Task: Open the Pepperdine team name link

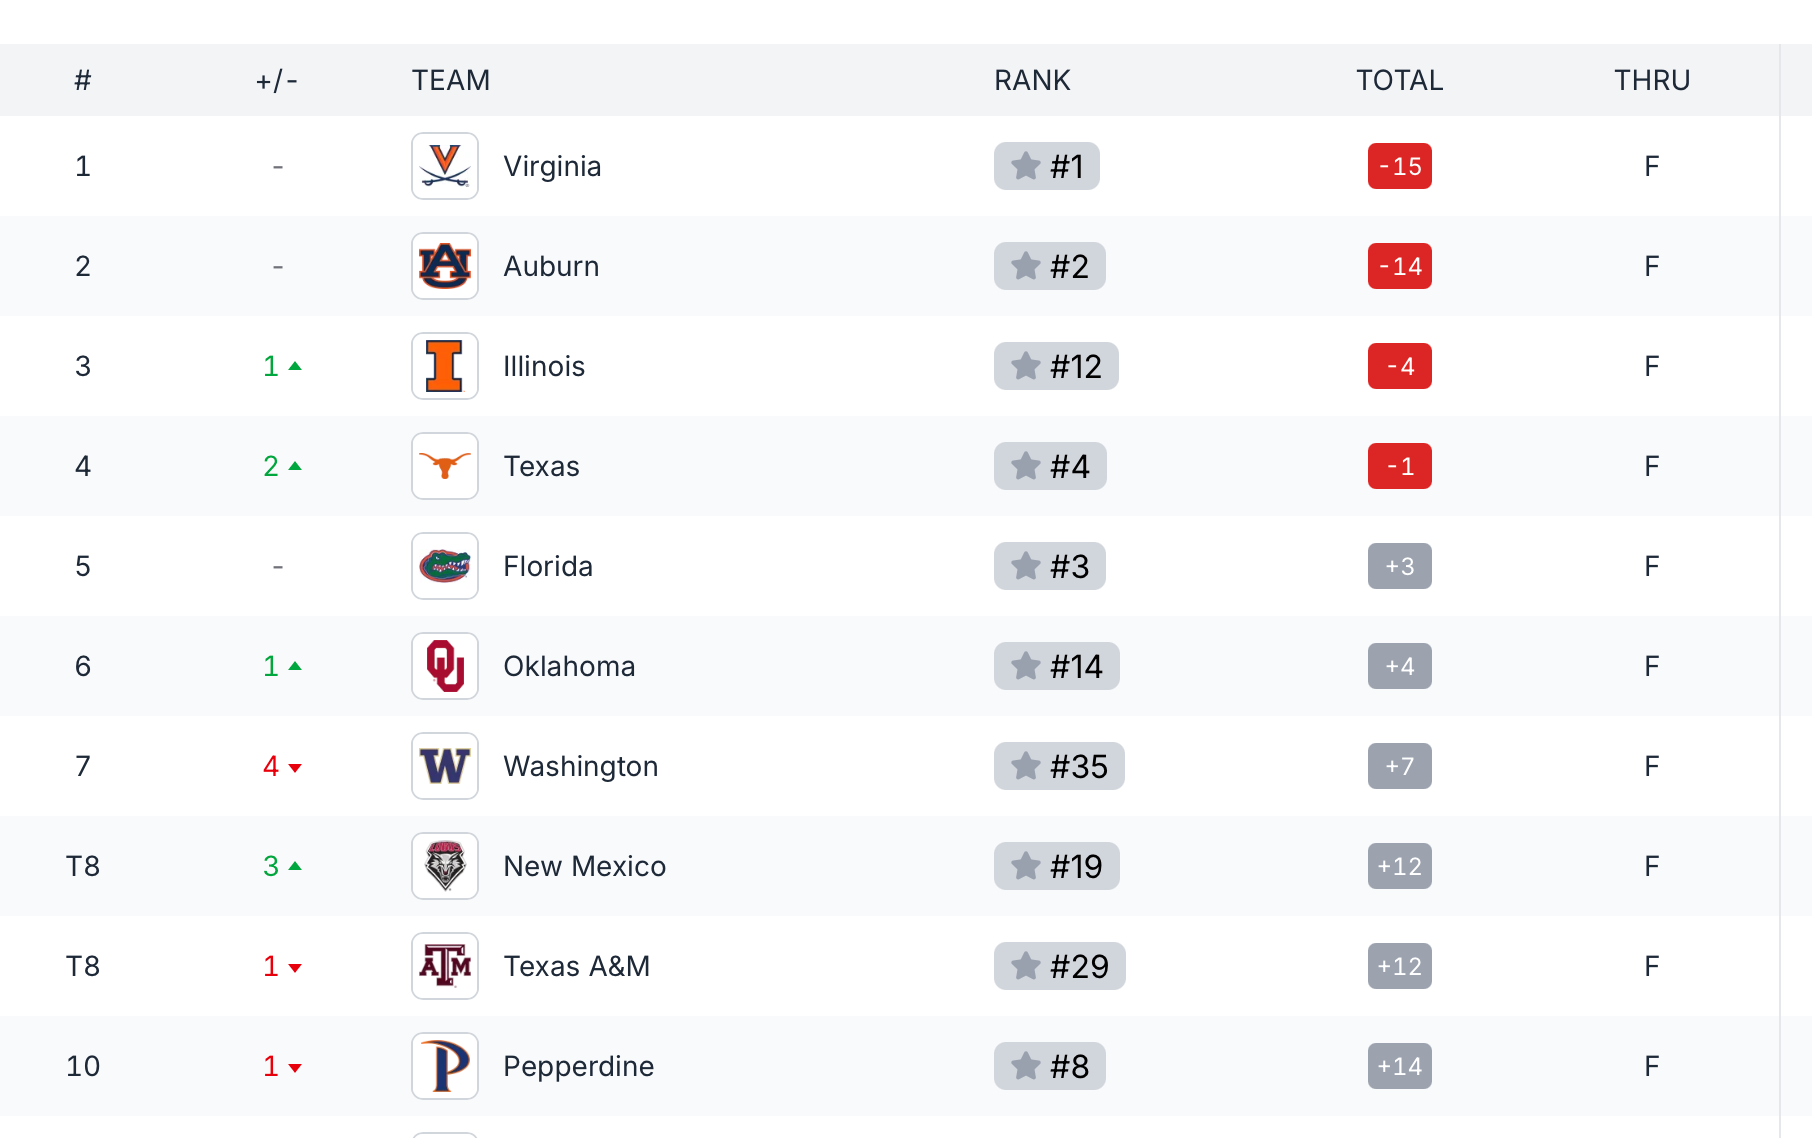Action: [578, 1066]
